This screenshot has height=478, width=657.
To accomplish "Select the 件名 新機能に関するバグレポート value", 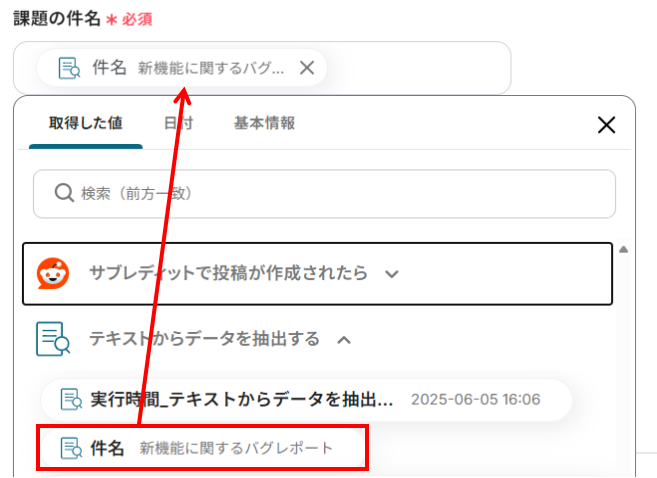I will pos(203,448).
